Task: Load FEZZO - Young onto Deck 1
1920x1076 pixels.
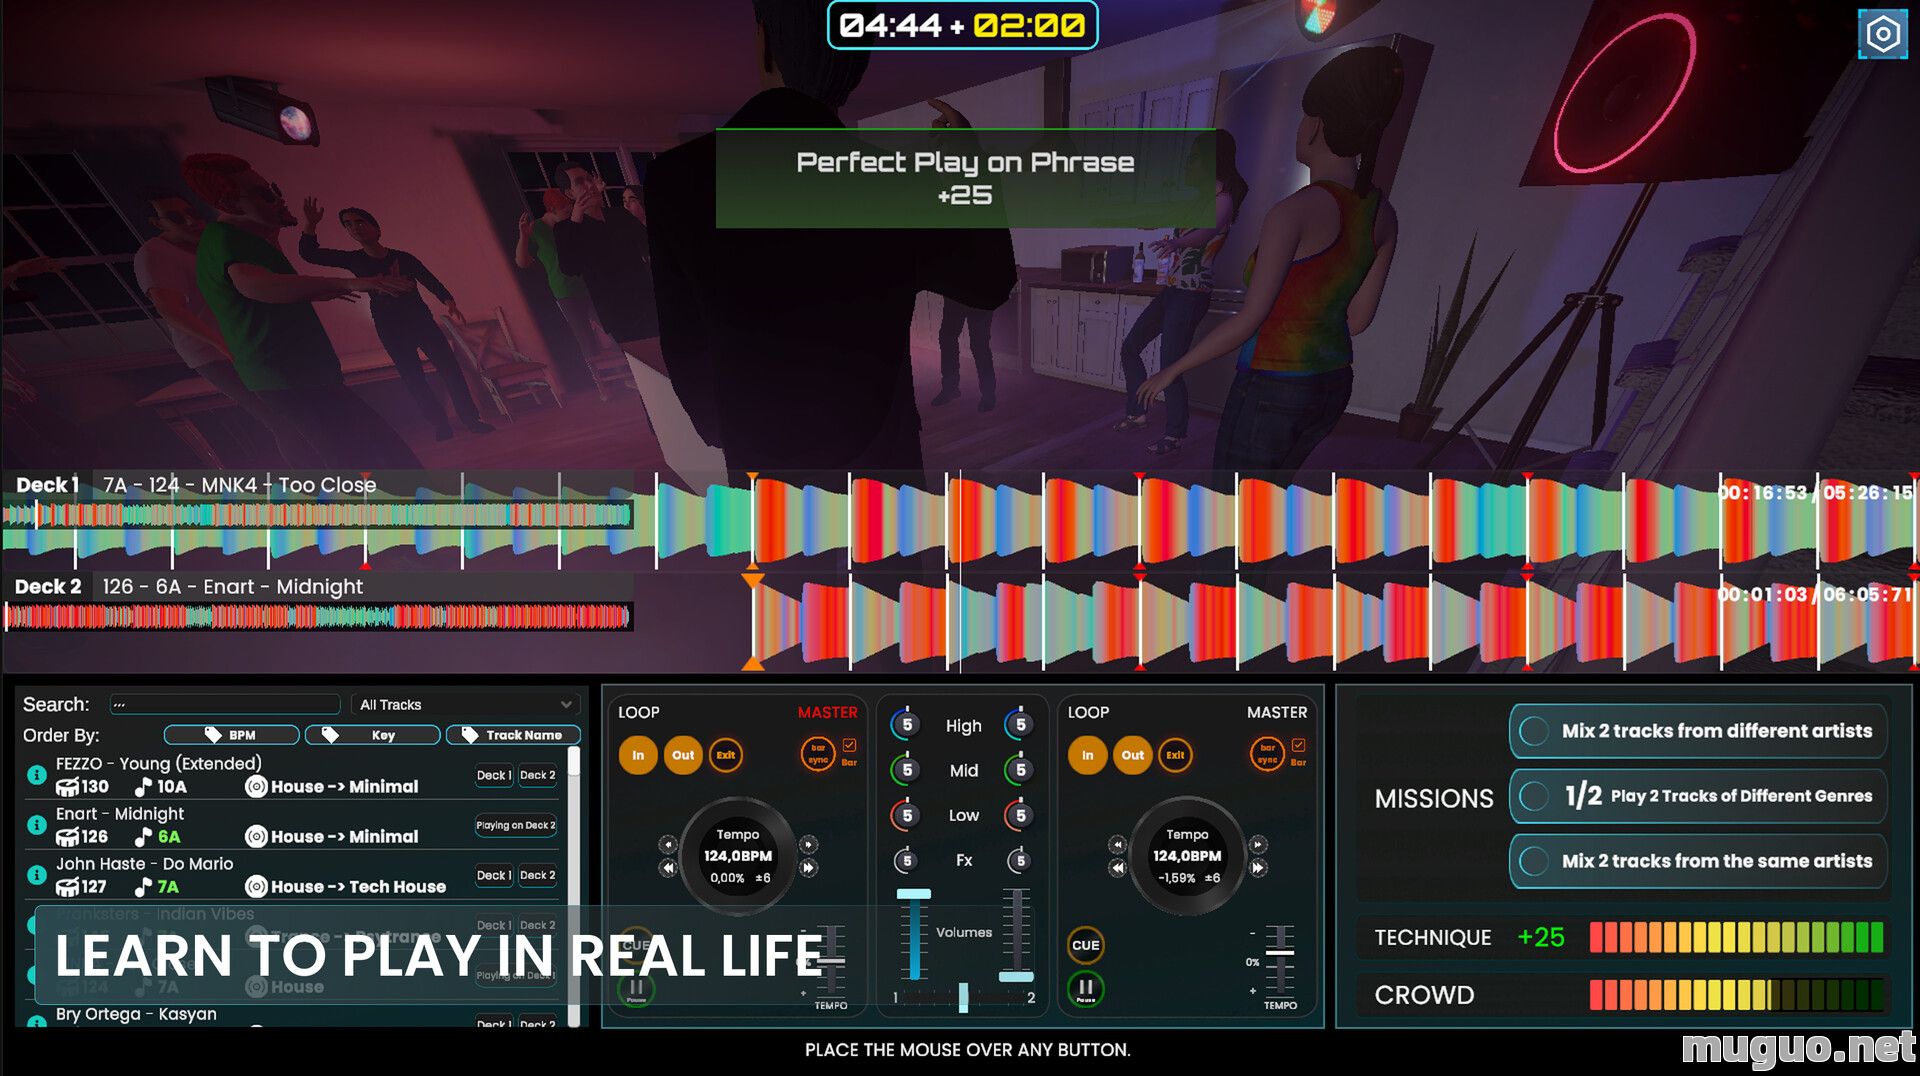Action: pyautogui.click(x=494, y=775)
